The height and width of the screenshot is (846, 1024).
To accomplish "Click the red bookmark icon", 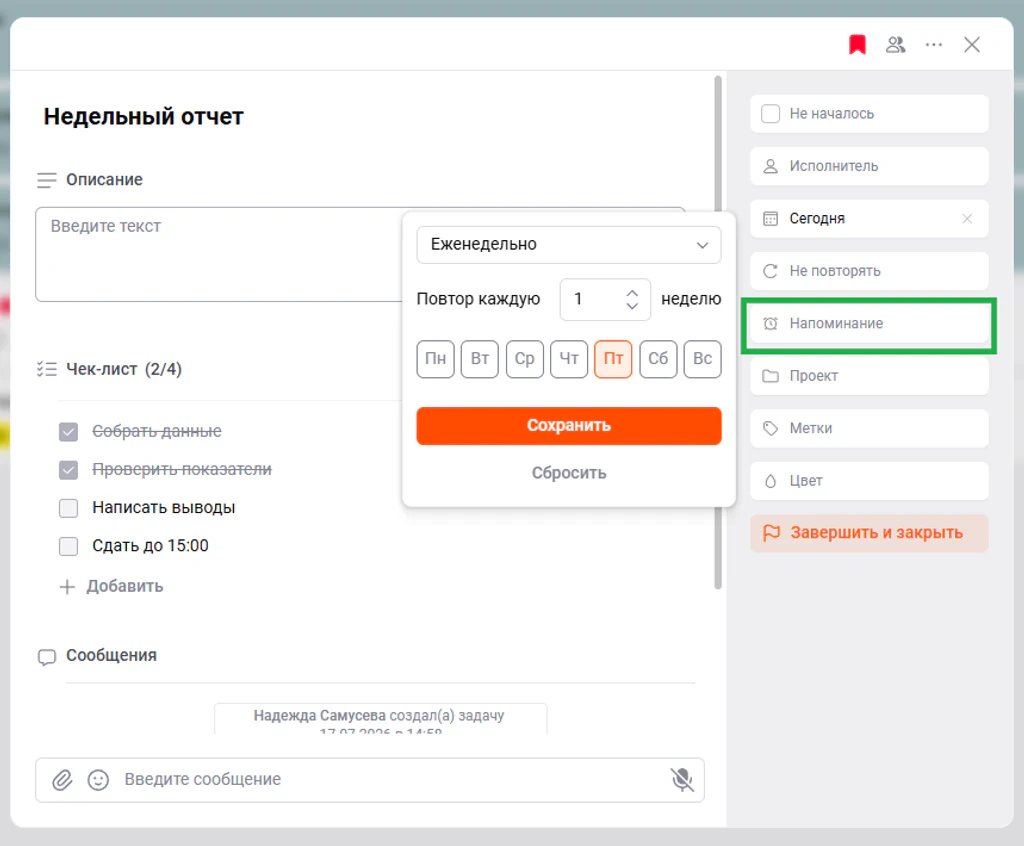I will point(857,44).
